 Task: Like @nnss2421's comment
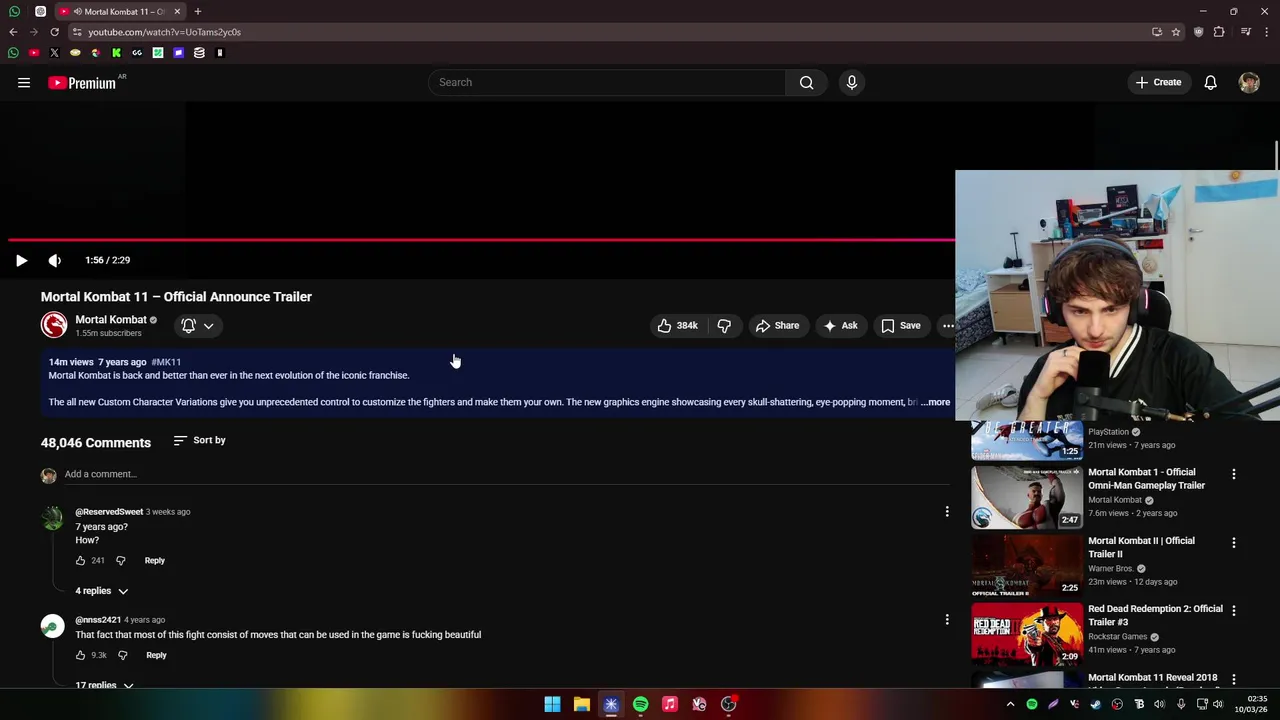[x=81, y=655]
